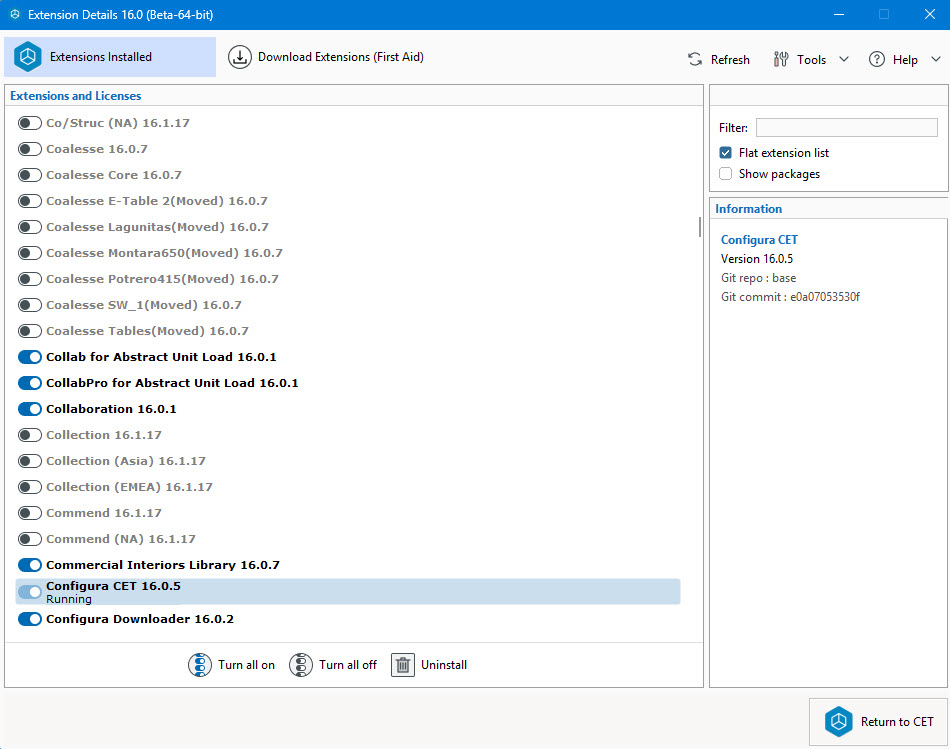Click the Download Extensions arrow icon

click(x=240, y=57)
